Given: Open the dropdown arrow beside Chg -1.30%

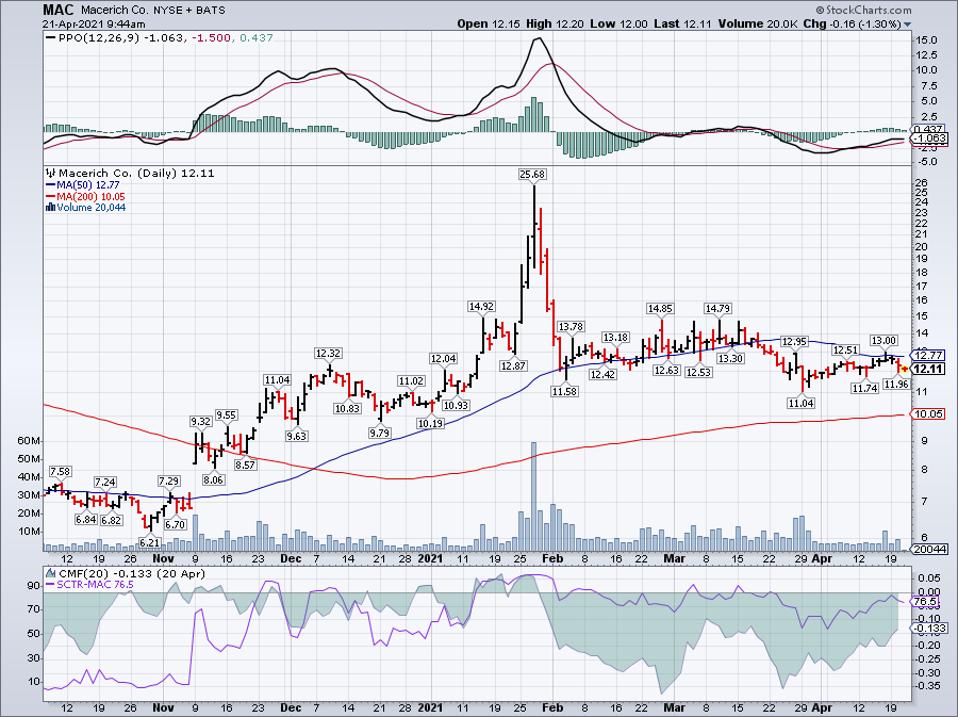Looking at the screenshot, I should (907, 24).
